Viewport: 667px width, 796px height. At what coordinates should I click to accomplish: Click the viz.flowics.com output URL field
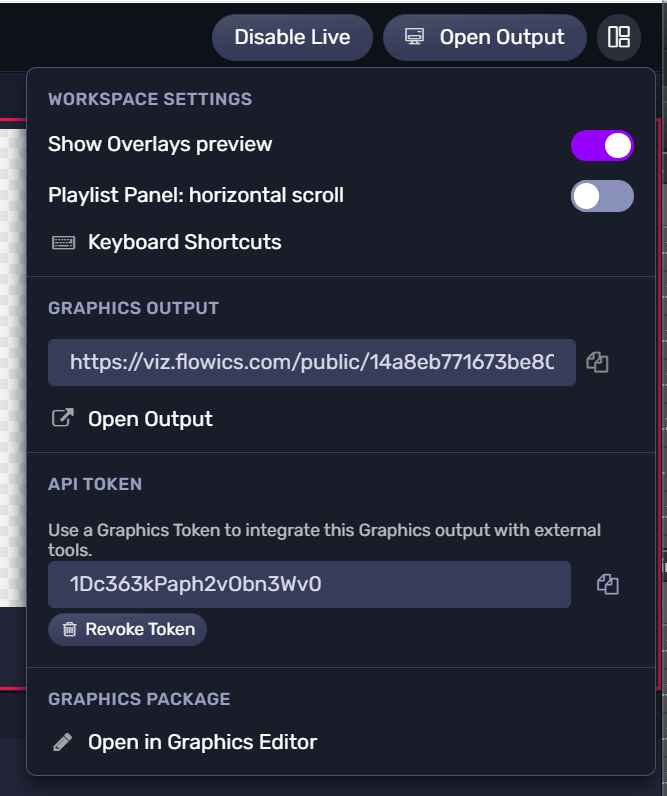311,362
